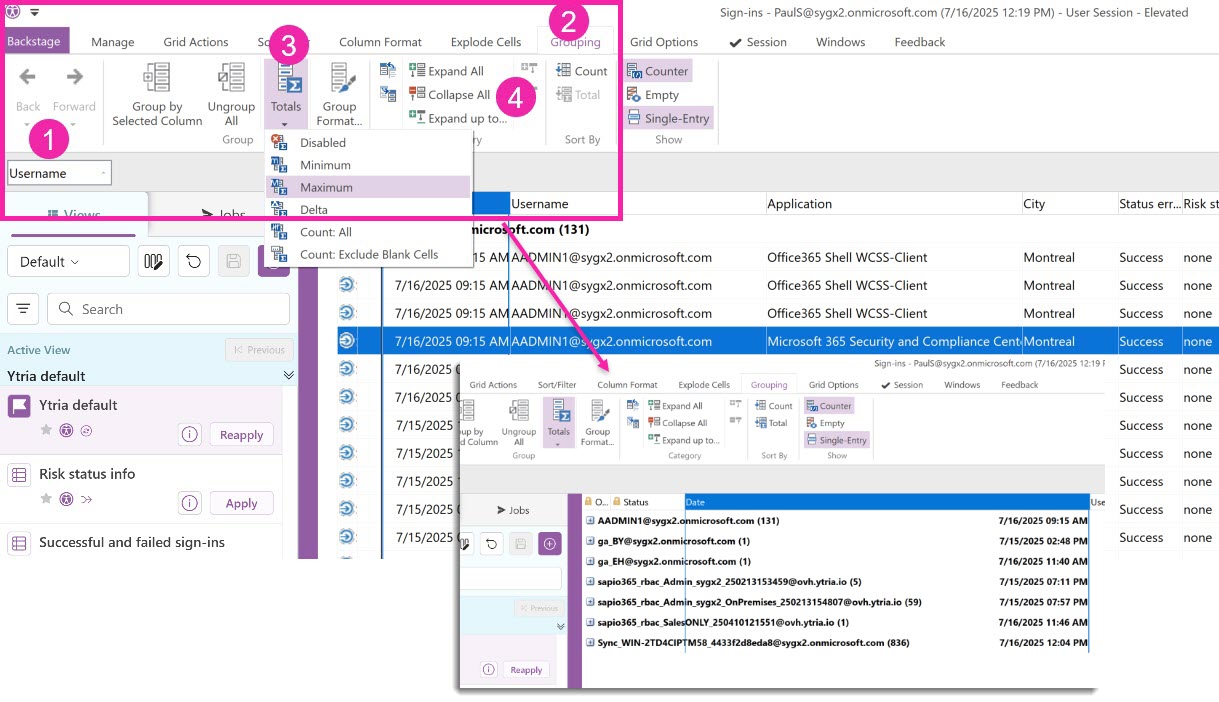The height and width of the screenshot is (702, 1219).
Task: Click the Search views input field
Action: click(x=168, y=309)
